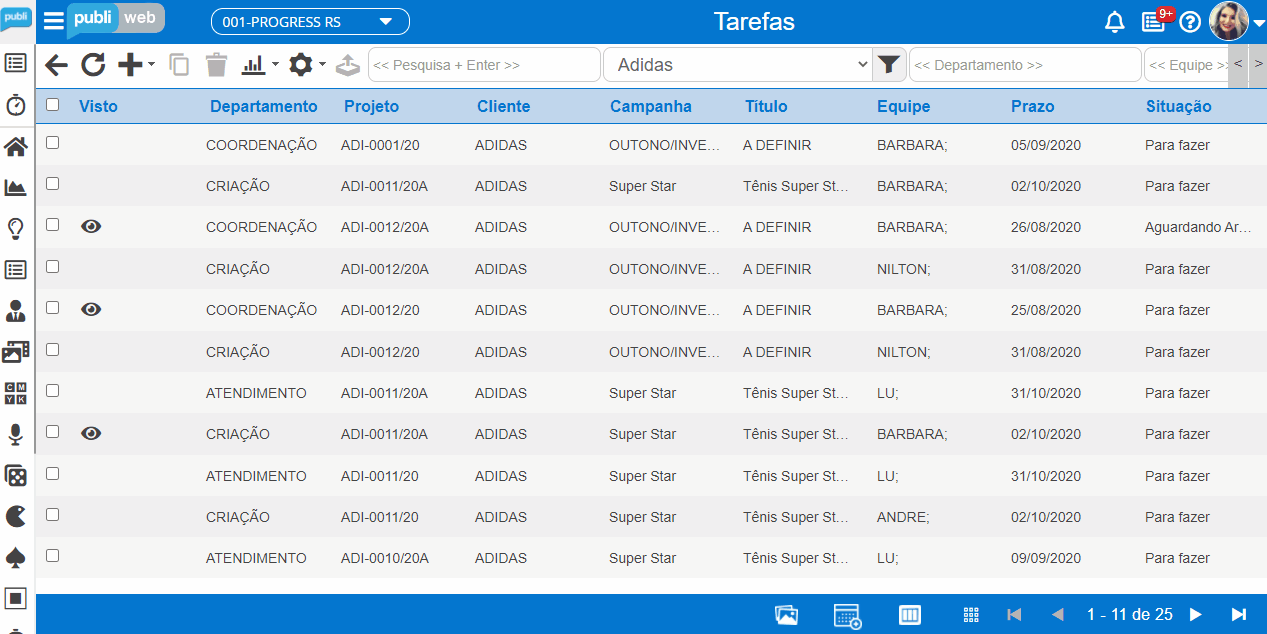1267x634 pixels.
Task: Refresh the task list
Action: click(93, 65)
